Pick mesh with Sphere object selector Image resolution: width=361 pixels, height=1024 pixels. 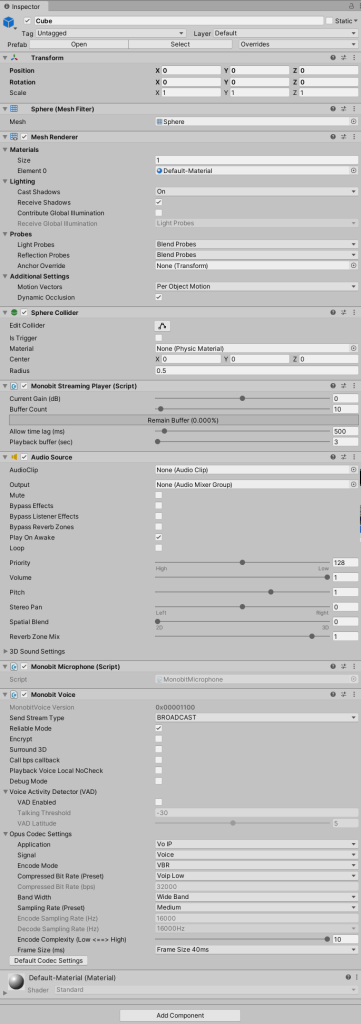(x=354, y=121)
